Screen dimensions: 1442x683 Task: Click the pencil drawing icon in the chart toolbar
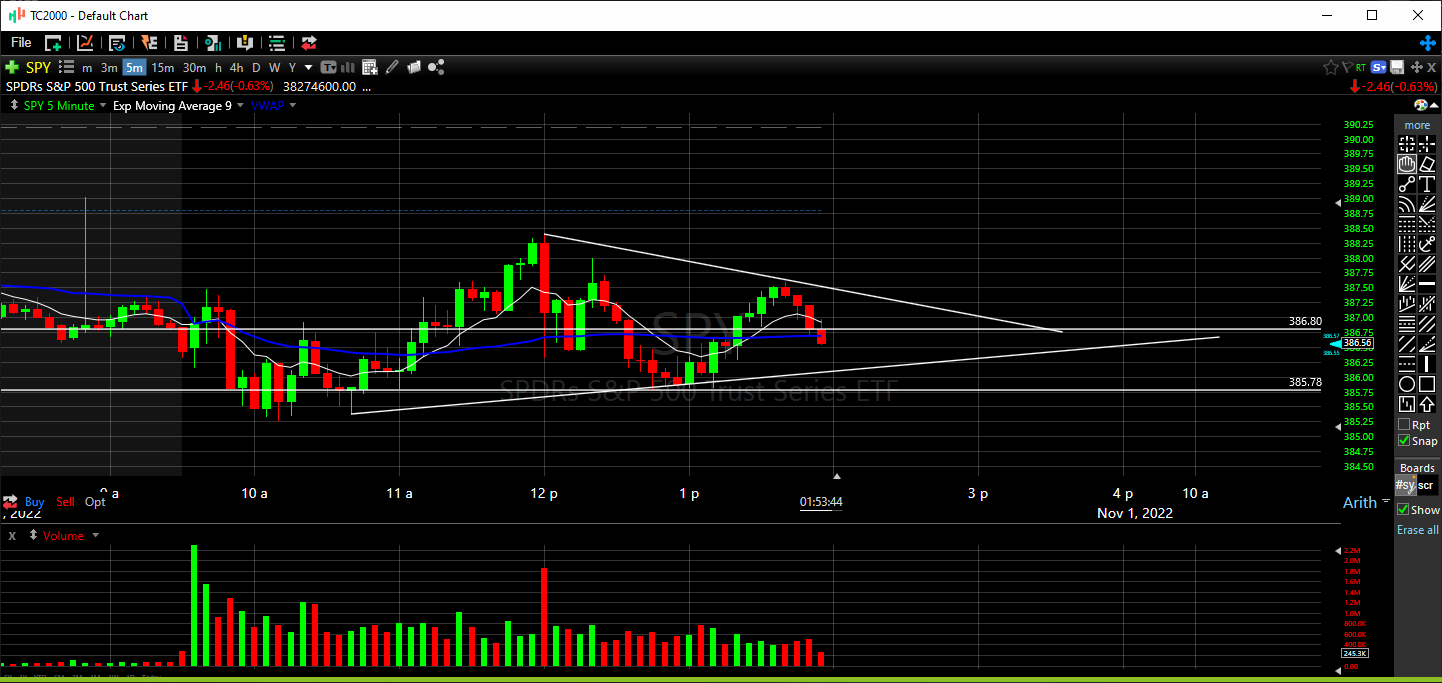[391, 67]
